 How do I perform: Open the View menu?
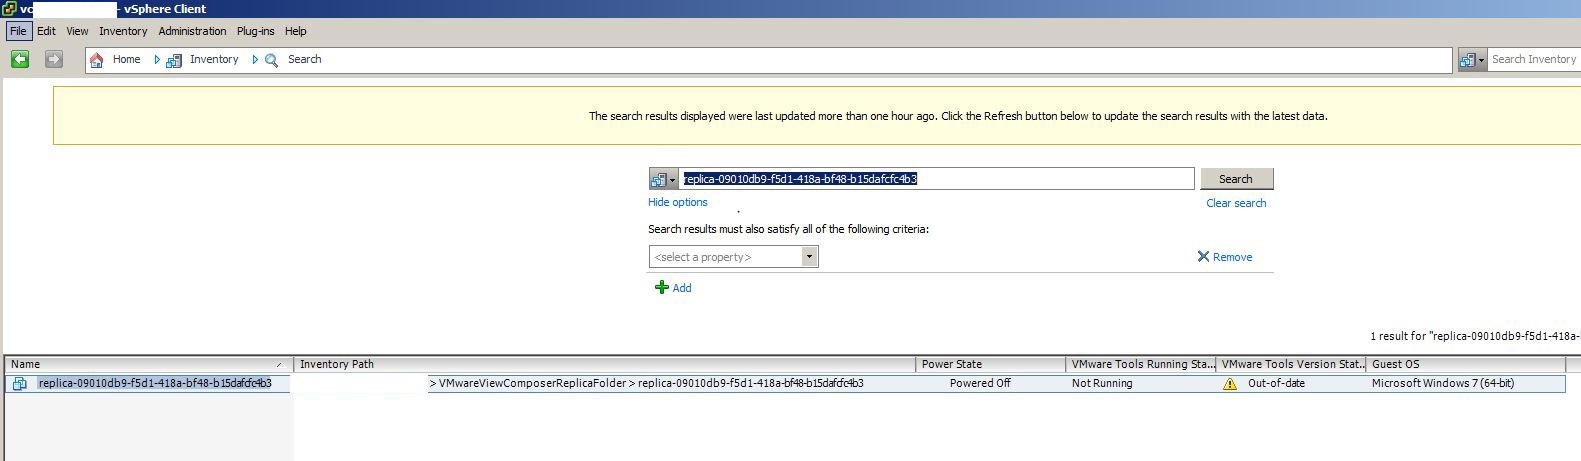tap(77, 31)
